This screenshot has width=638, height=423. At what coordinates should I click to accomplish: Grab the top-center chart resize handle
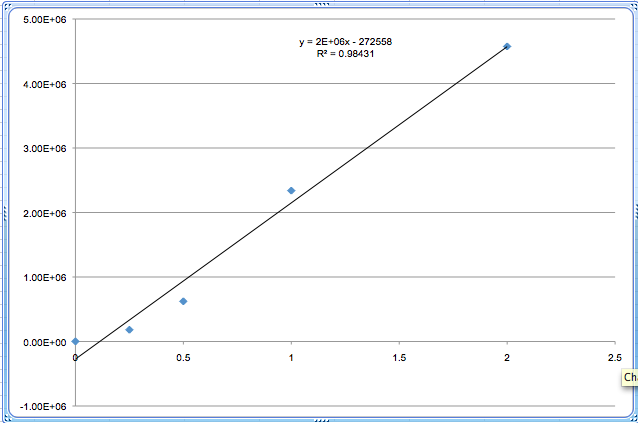(319, 4)
